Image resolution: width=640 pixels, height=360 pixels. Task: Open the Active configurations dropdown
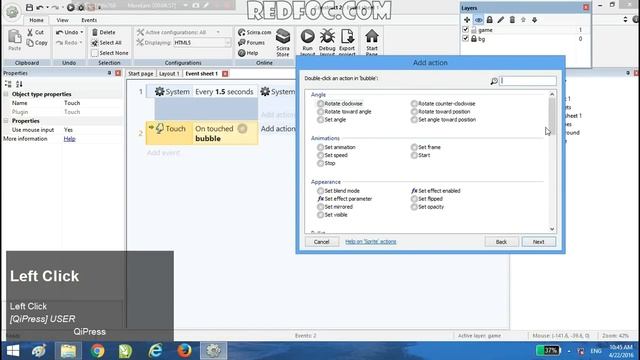(218, 32)
